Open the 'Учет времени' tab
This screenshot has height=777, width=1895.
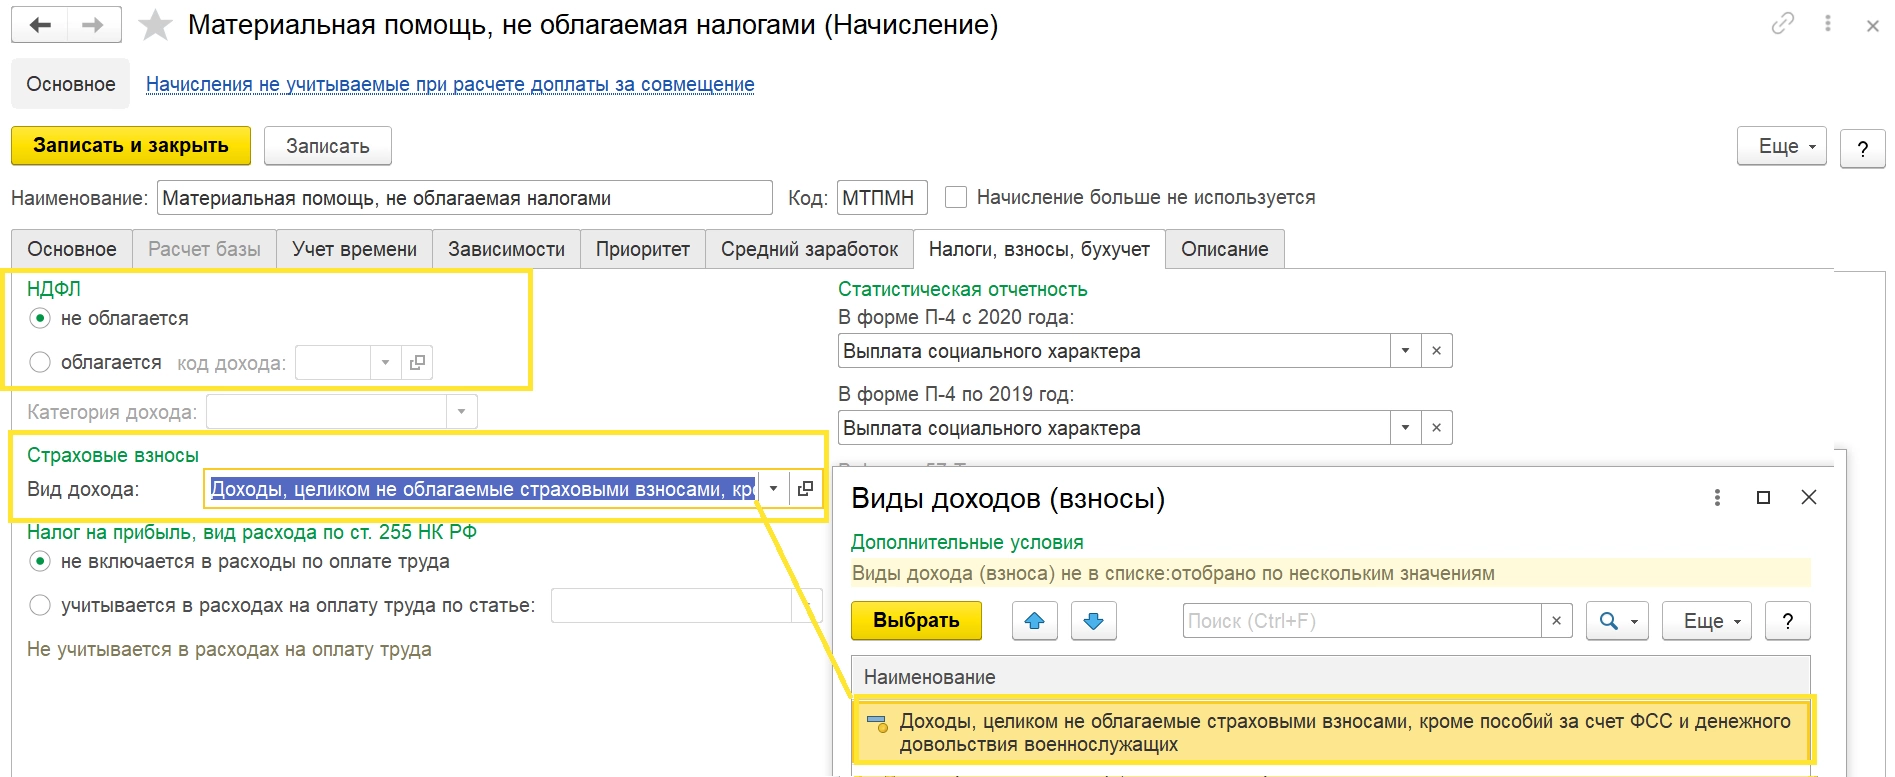354,249
